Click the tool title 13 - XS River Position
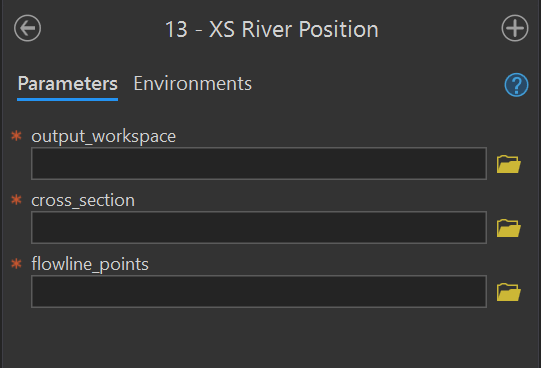This screenshot has width=541, height=368. point(272,29)
